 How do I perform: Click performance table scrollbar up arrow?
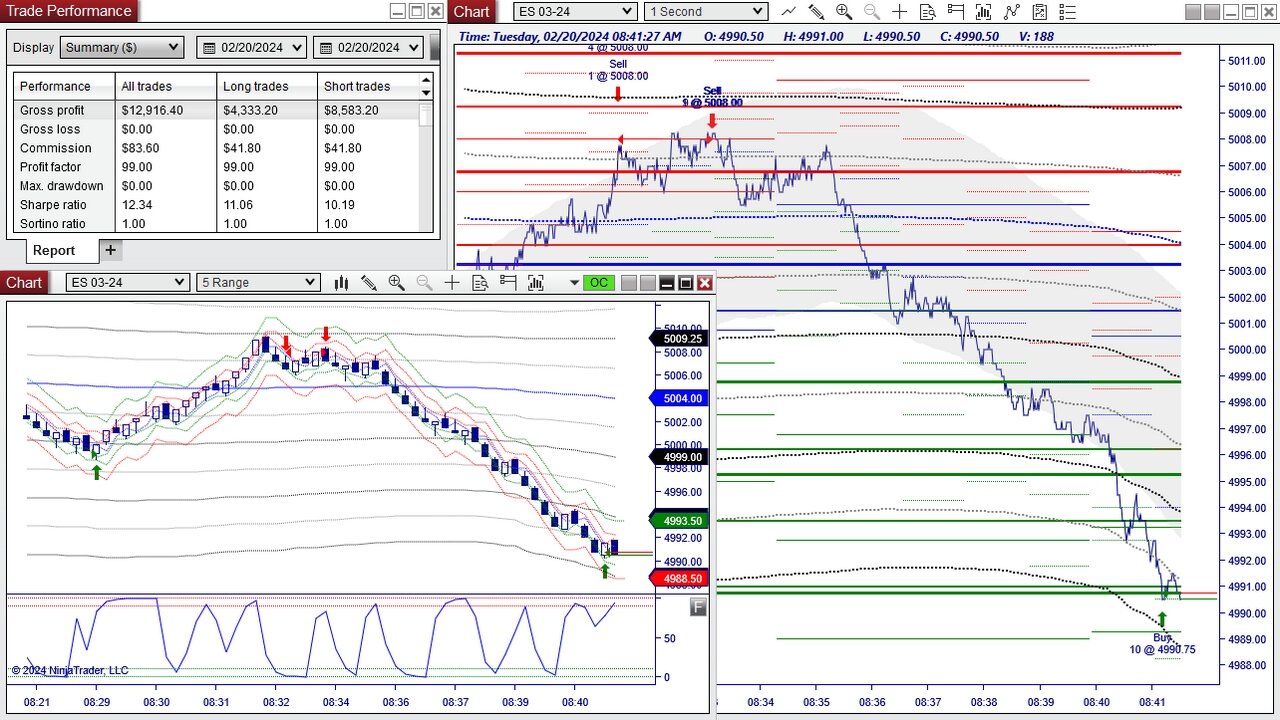point(427,80)
